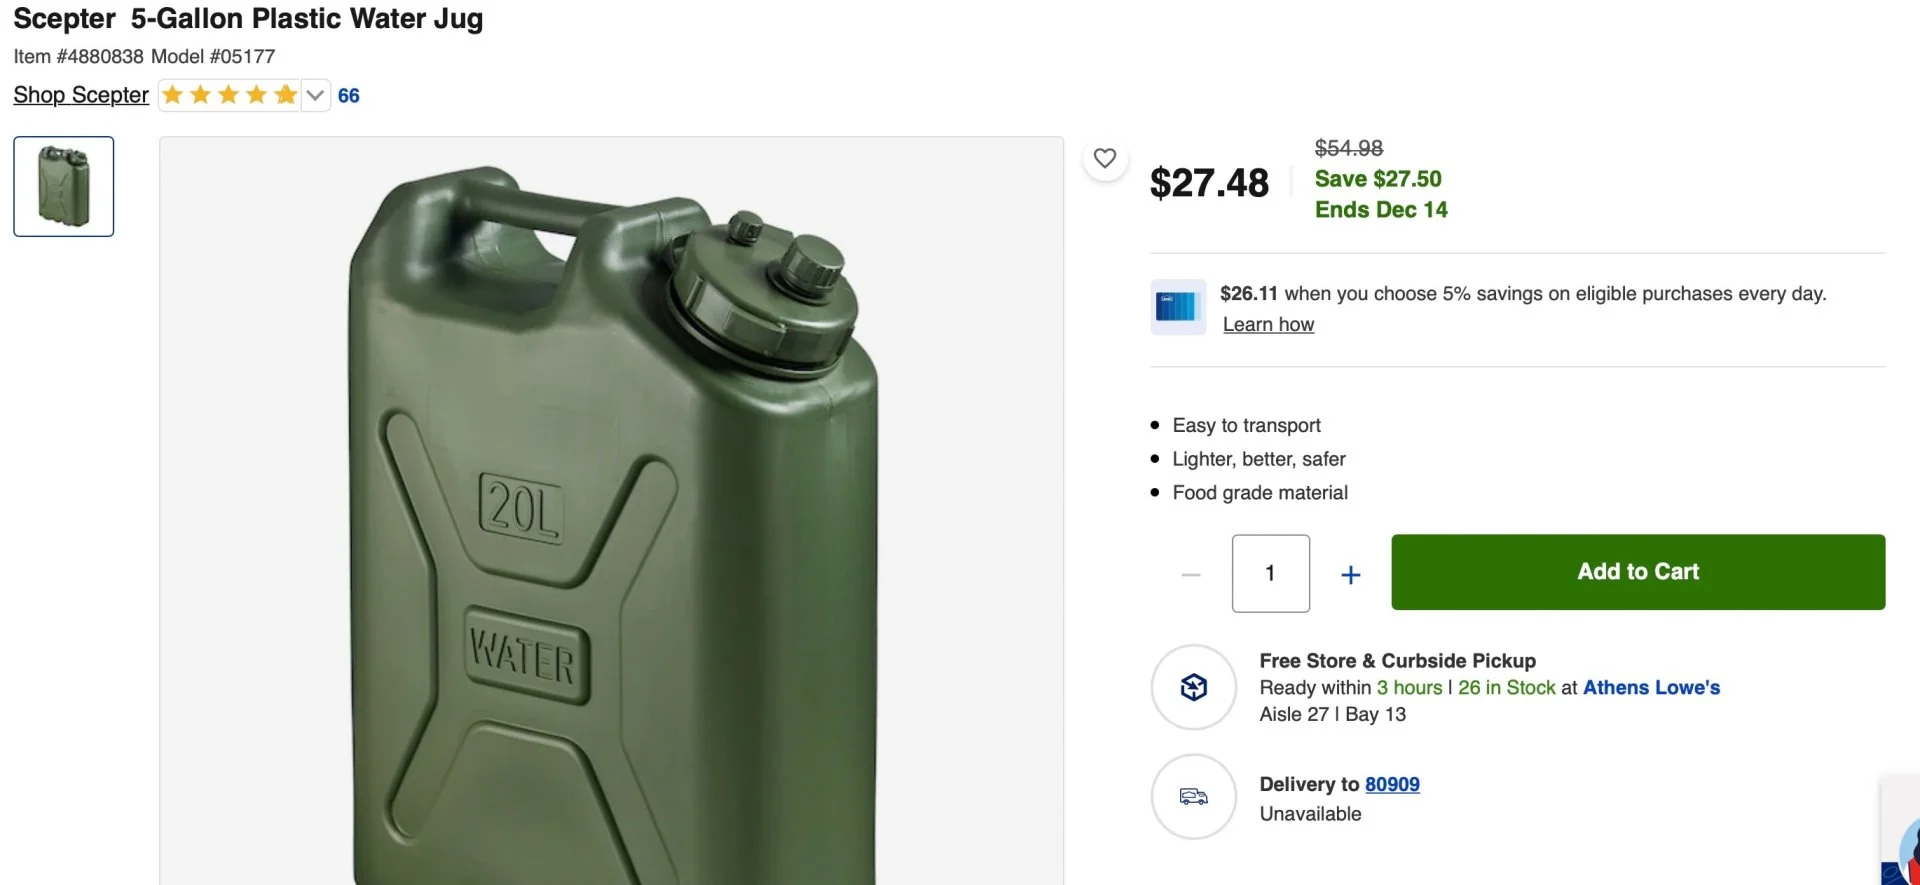
Task: Click the store pickup box icon
Action: point(1194,687)
